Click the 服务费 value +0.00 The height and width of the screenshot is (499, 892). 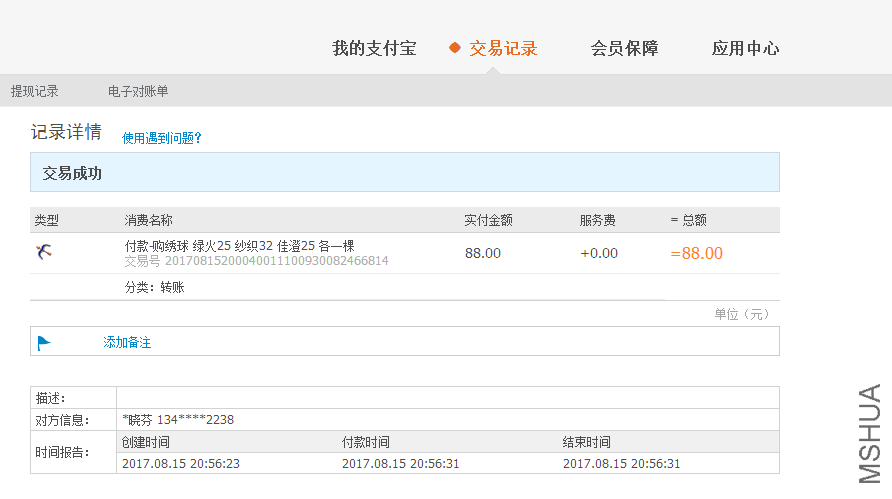click(x=598, y=253)
